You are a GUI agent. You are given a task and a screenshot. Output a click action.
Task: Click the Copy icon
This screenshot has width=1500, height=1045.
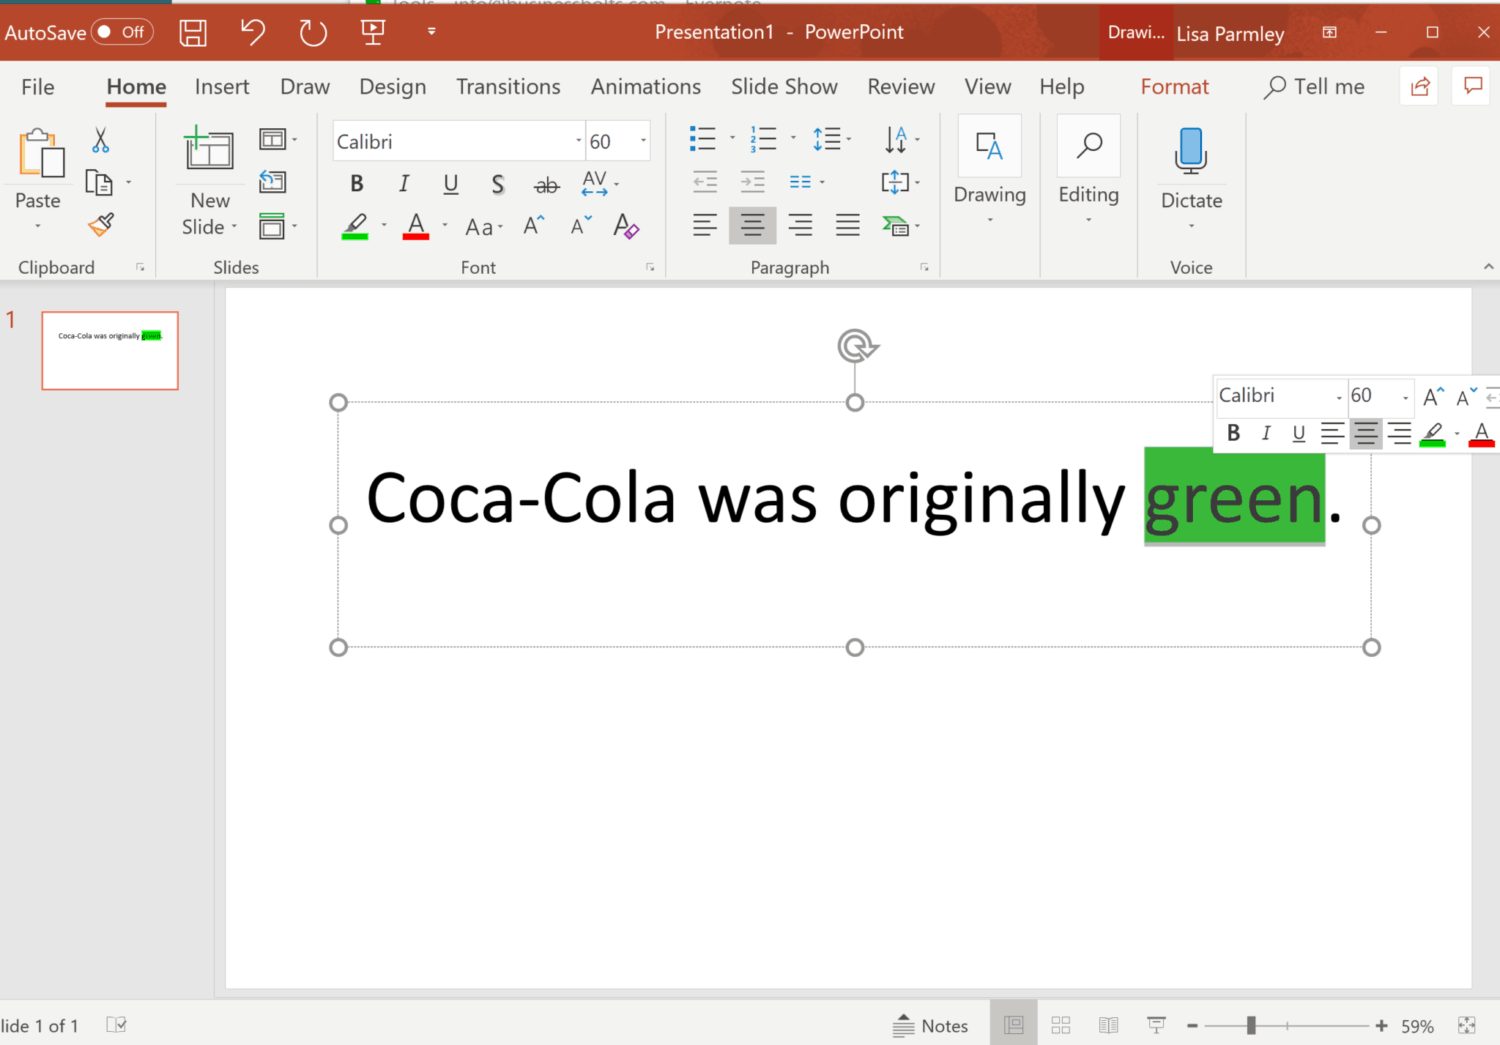click(99, 183)
